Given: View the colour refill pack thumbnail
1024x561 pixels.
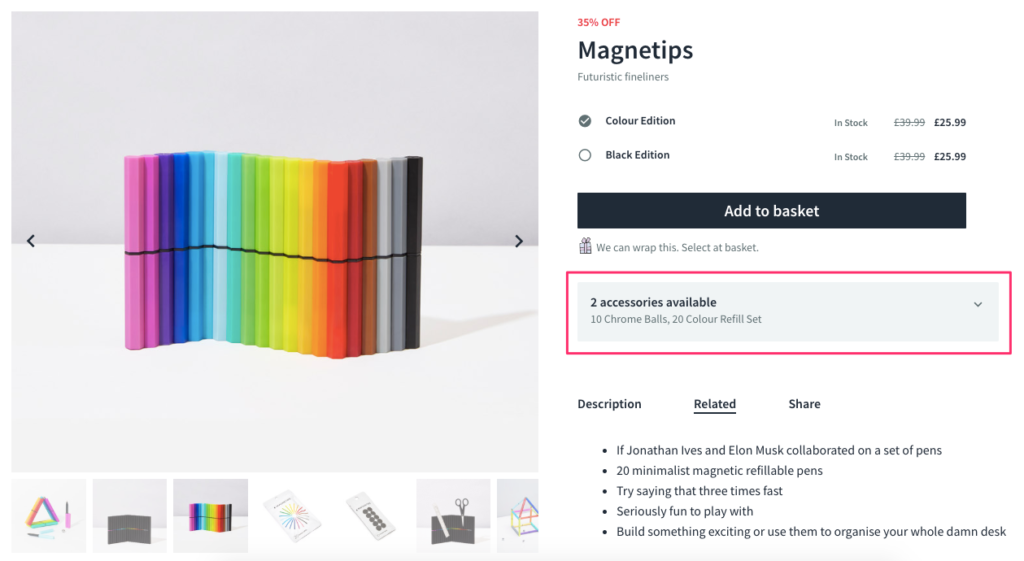Looking at the screenshot, I should point(291,516).
